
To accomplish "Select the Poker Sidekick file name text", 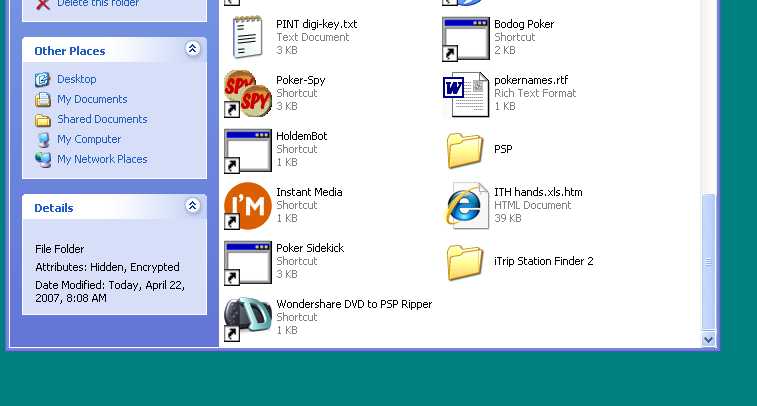I will click(310, 248).
